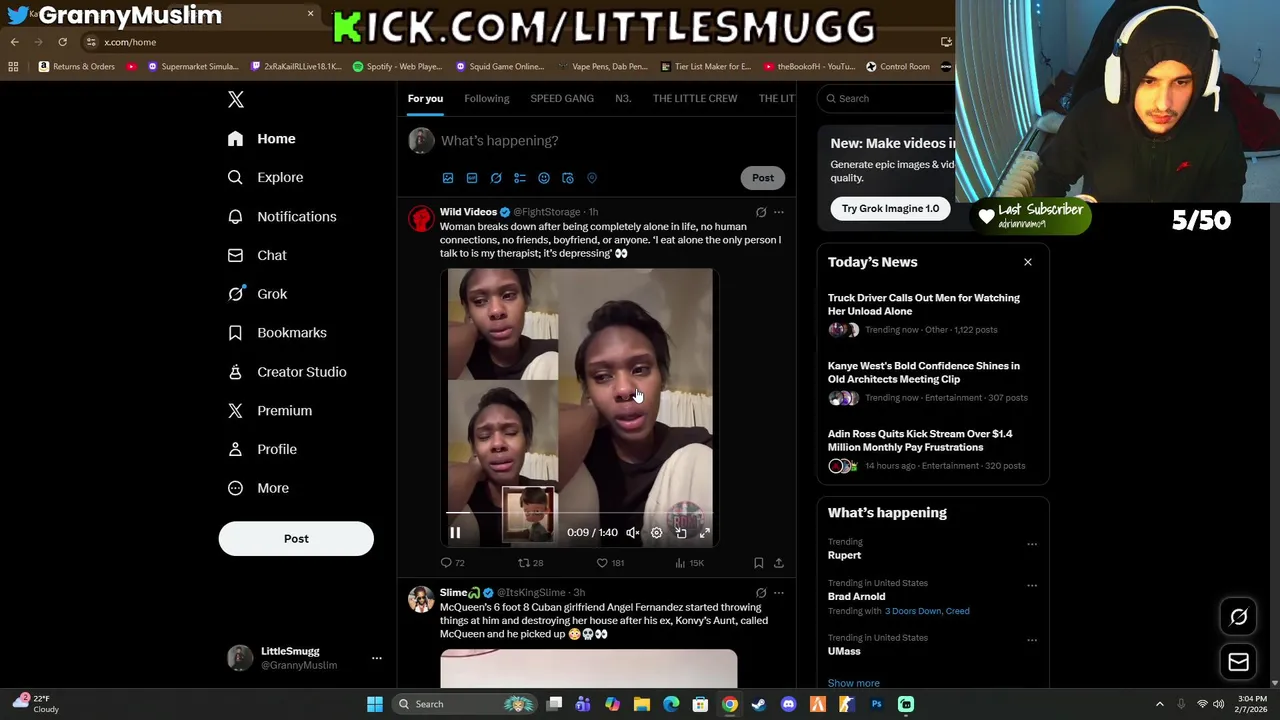Bookmark the Wild Videos post
Image resolution: width=1280 pixels, height=720 pixels.
pyautogui.click(x=759, y=563)
